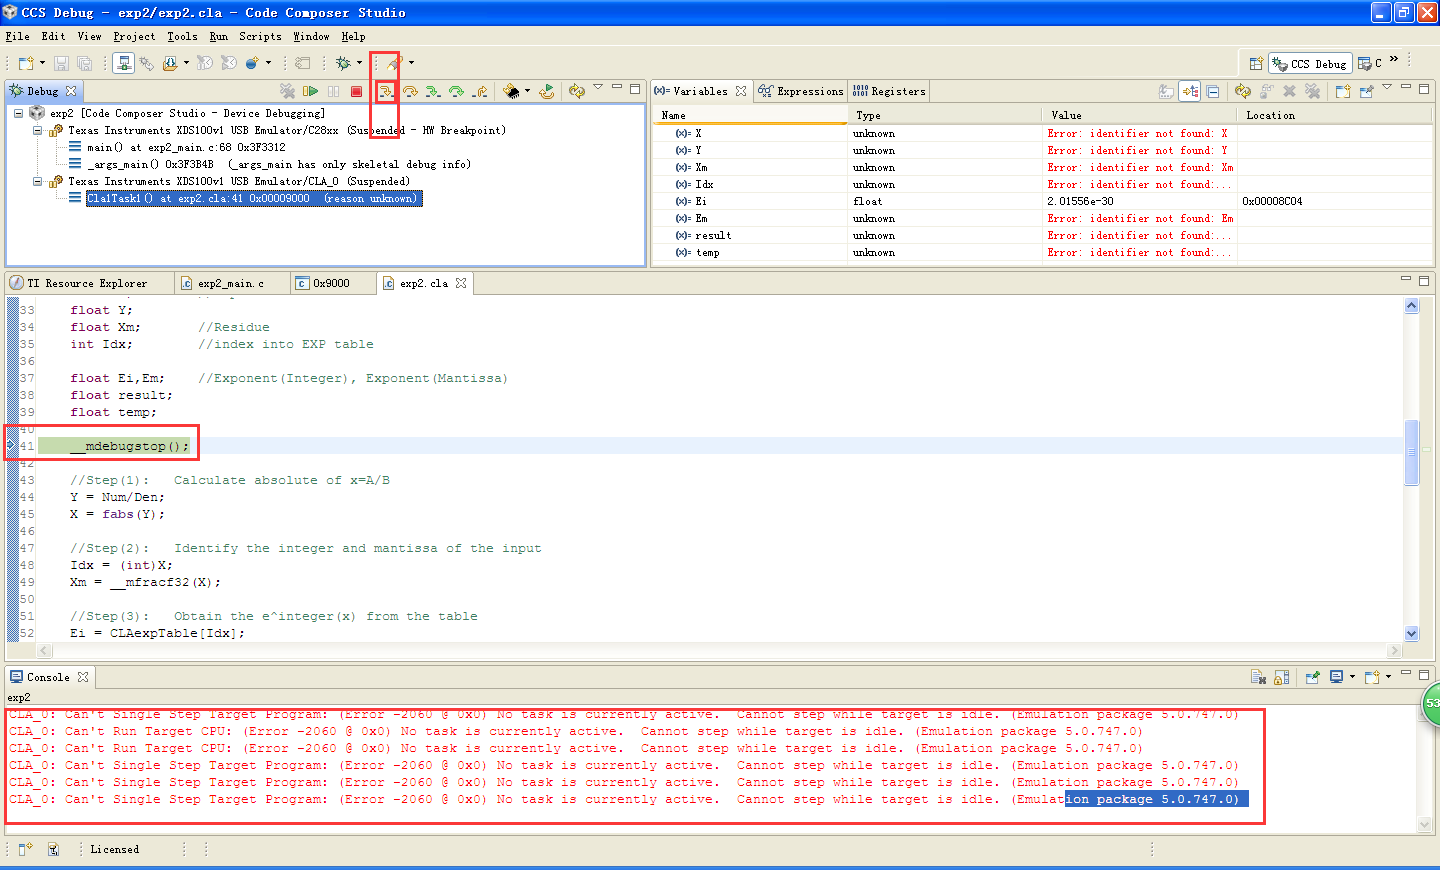Click the green bug Debug toolbar icon
Viewport: 1440px width, 870px height.
point(344,63)
